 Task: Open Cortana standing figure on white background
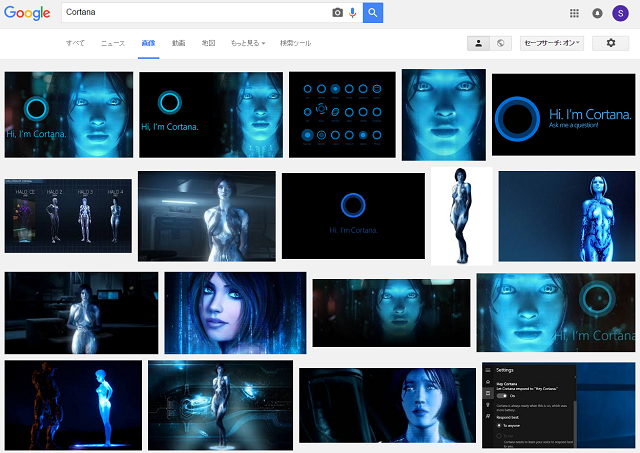(462, 216)
